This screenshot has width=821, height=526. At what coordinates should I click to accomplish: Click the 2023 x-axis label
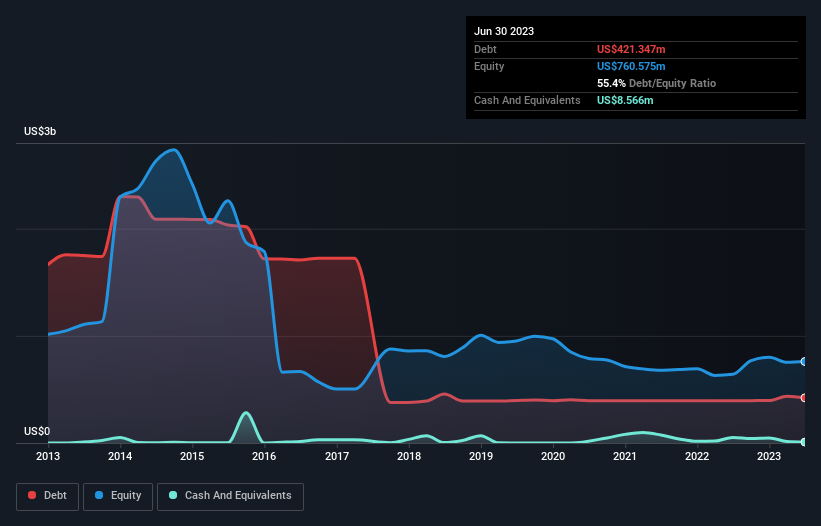(x=769, y=456)
